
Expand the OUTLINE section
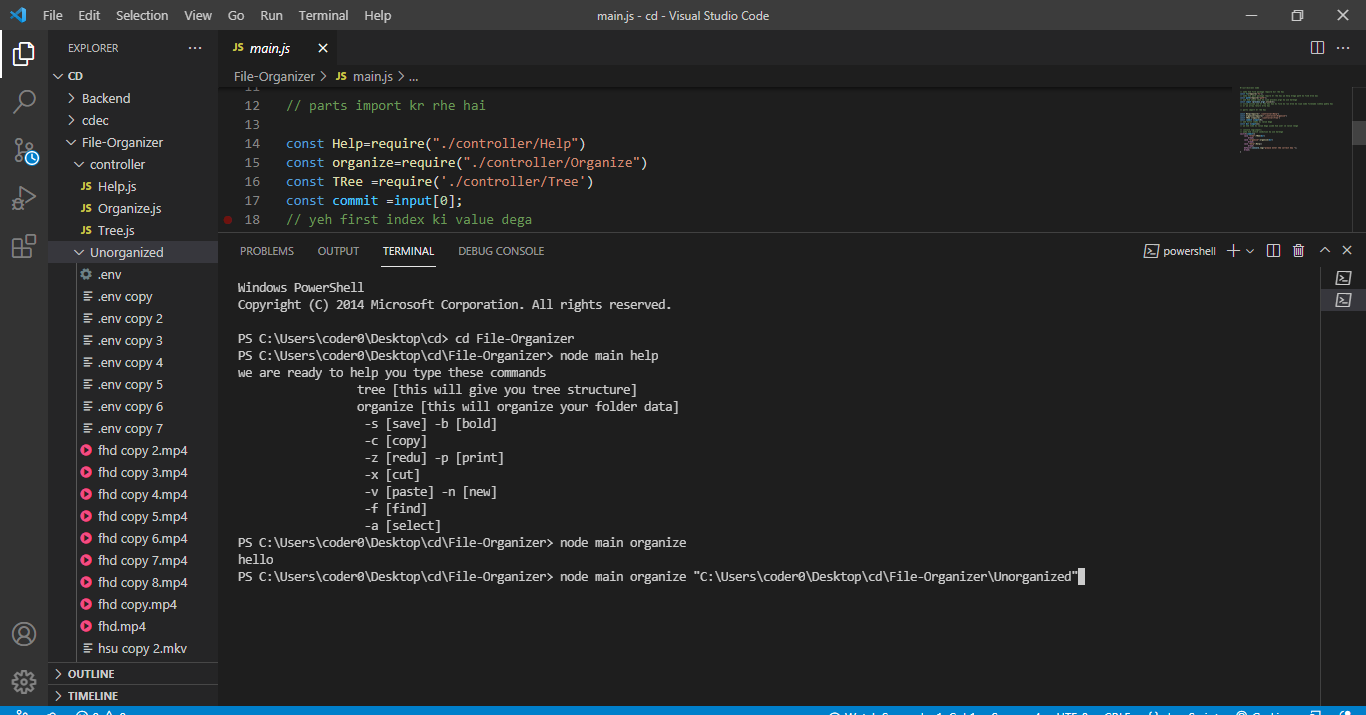pyautogui.click(x=133, y=674)
